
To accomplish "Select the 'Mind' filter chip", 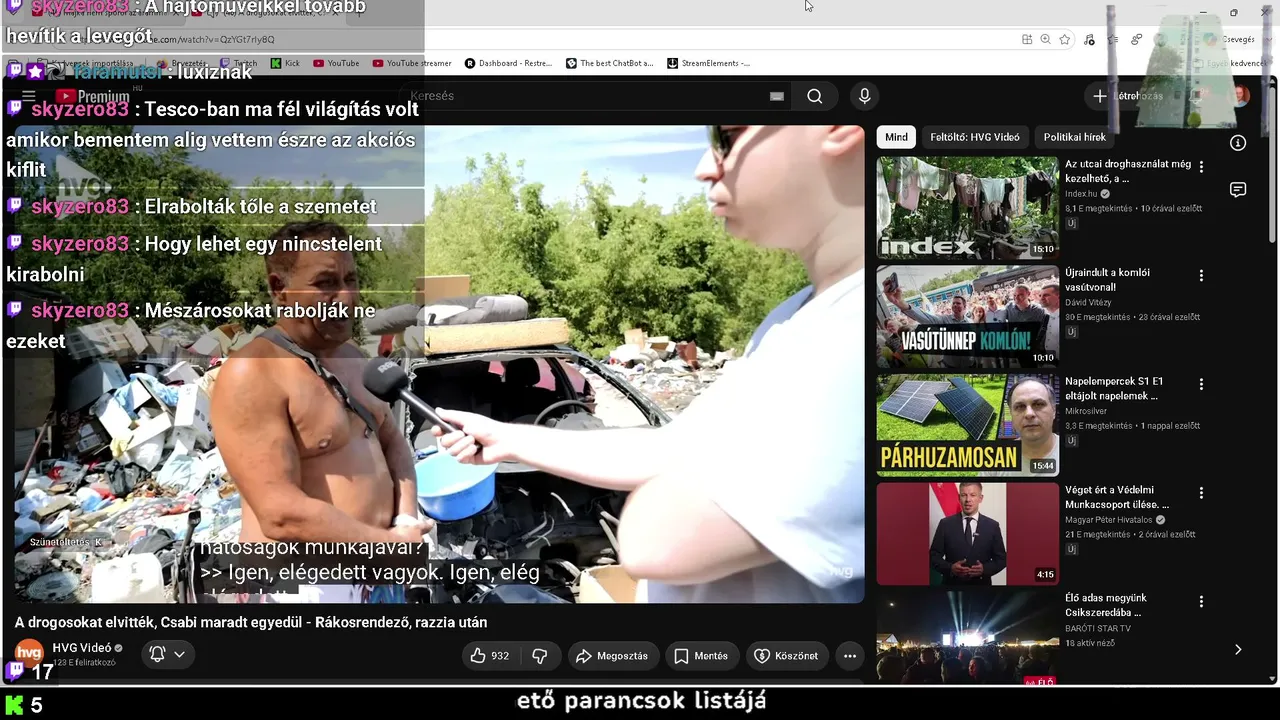I will tap(896, 137).
